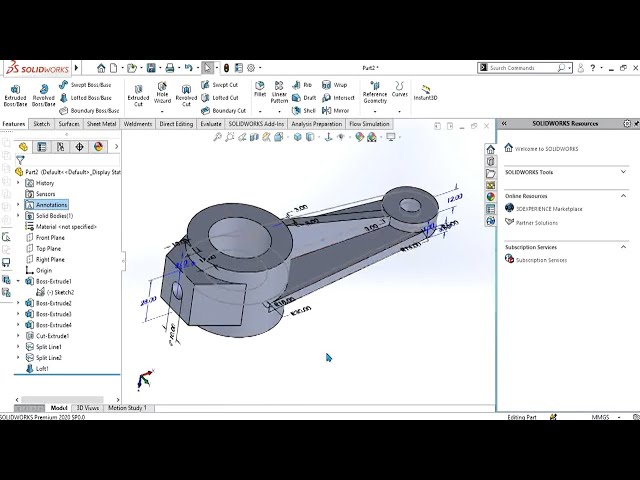This screenshot has height=480, width=640.
Task: Switch to the Surfaces tab
Action: [x=69, y=124]
